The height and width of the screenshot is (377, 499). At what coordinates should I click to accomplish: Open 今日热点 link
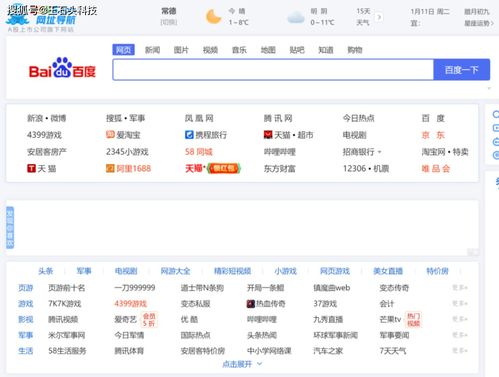[x=359, y=118]
